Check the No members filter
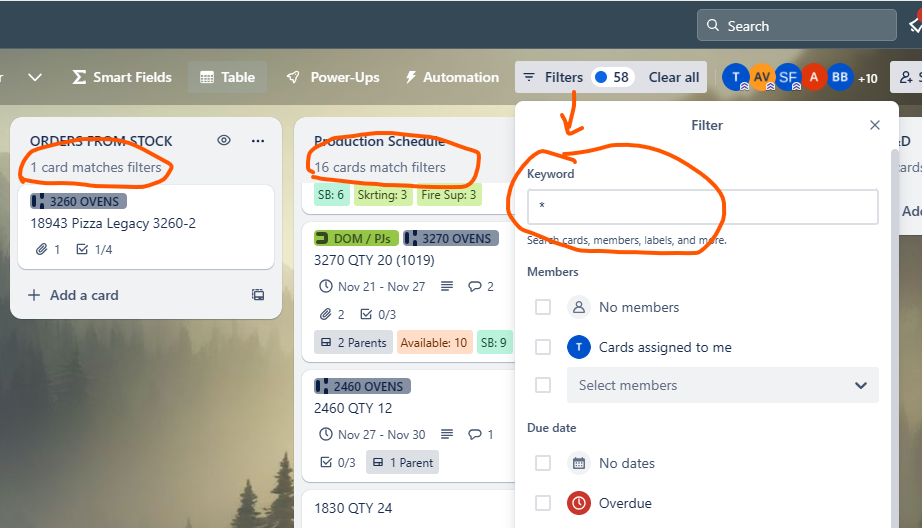This screenshot has width=922, height=528. coord(543,307)
